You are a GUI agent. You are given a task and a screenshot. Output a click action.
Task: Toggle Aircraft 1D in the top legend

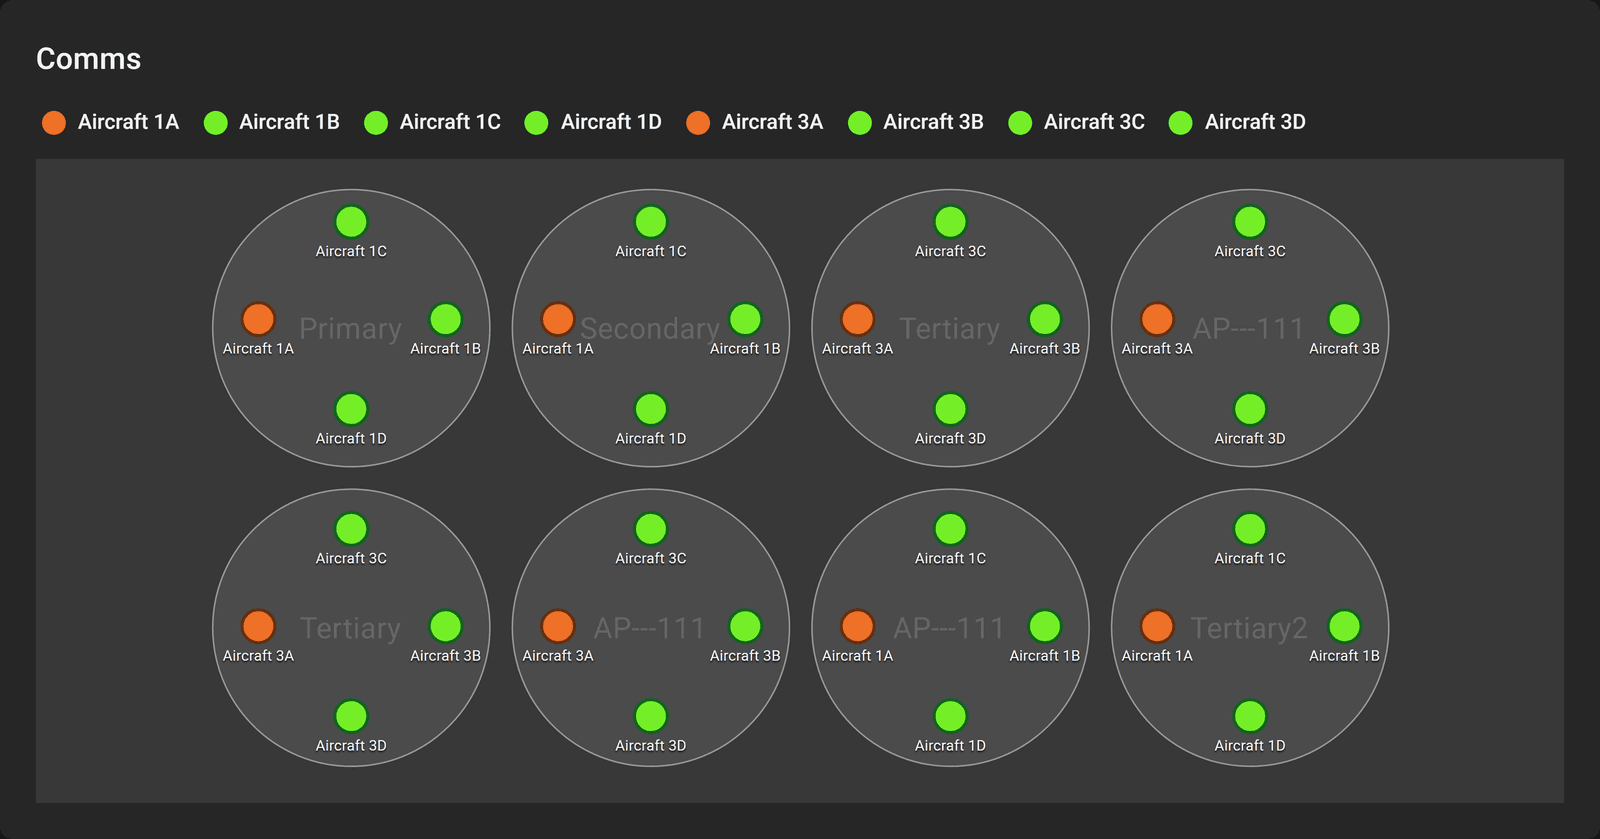tap(594, 122)
